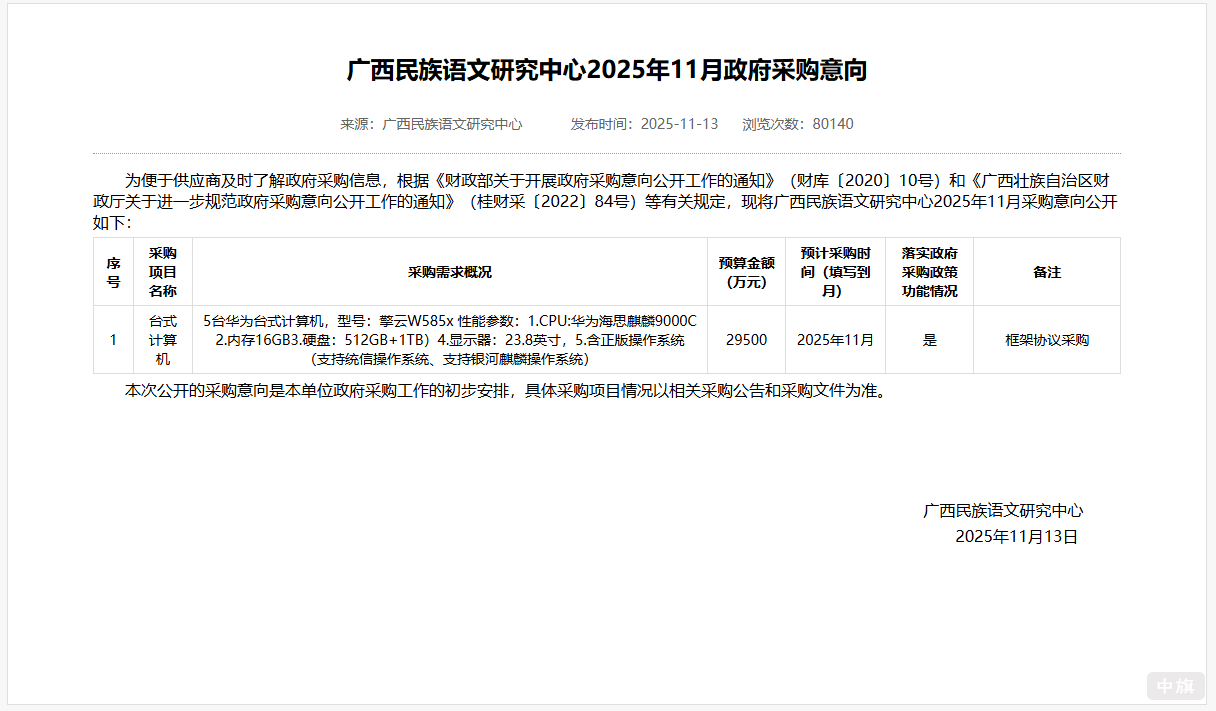This screenshot has height=711, width=1216.
Task: Select the 备注 column header
Action: (1046, 271)
